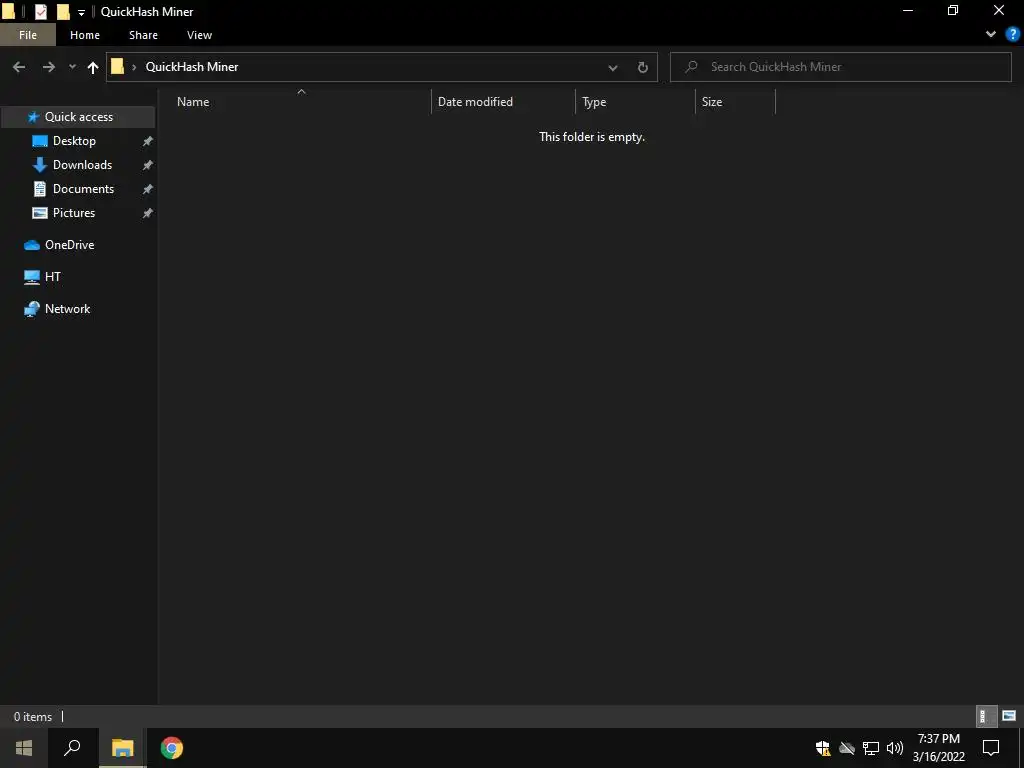Open the Action Center notifications icon
1024x768 pixels.
tap(991, 748)
